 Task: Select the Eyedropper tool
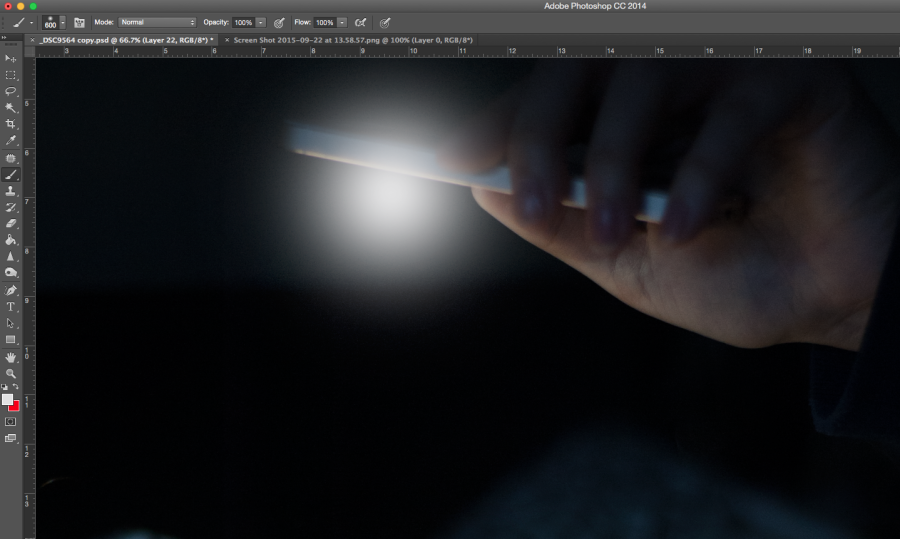pyautogui.click(x=10, y=141)
